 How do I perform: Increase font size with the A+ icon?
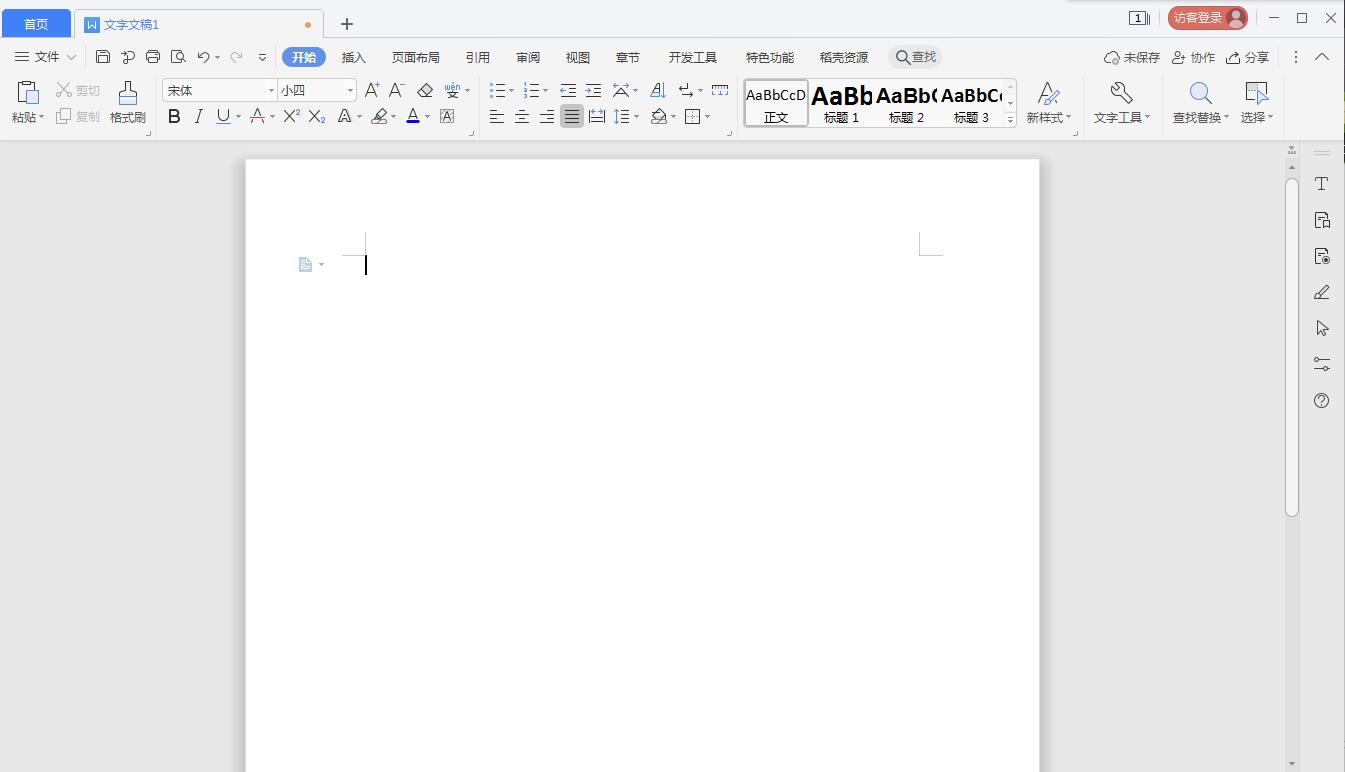point(372,90)
